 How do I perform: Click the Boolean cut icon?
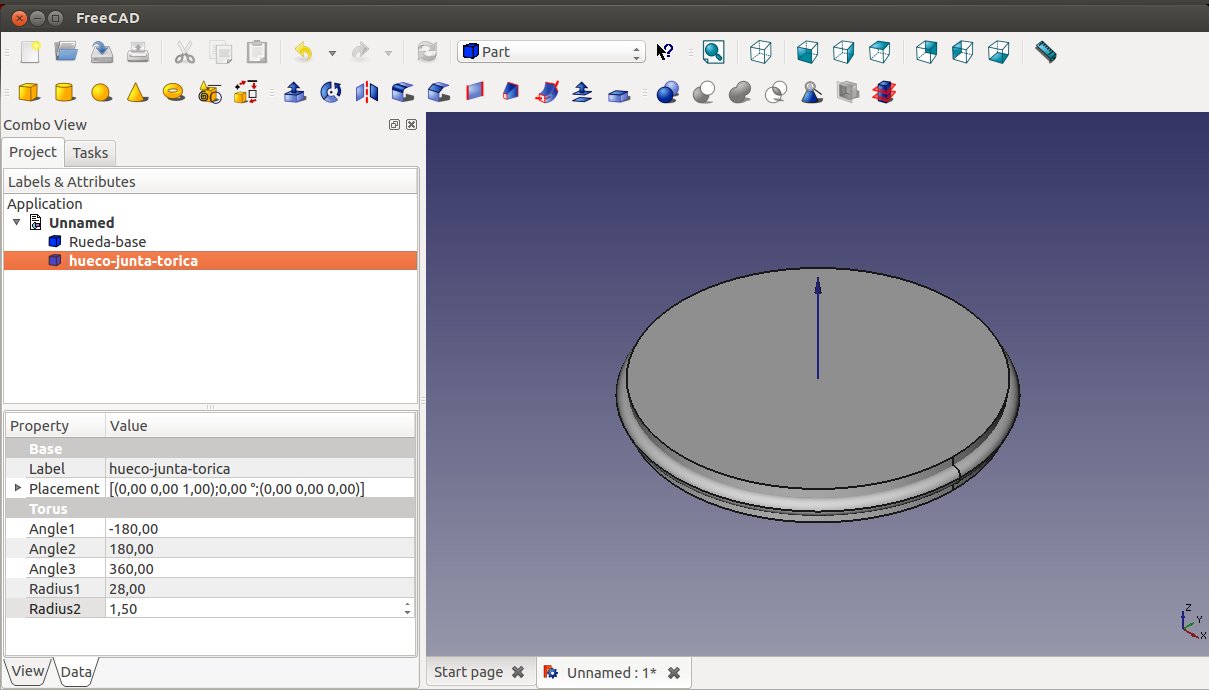coord(704,93)
